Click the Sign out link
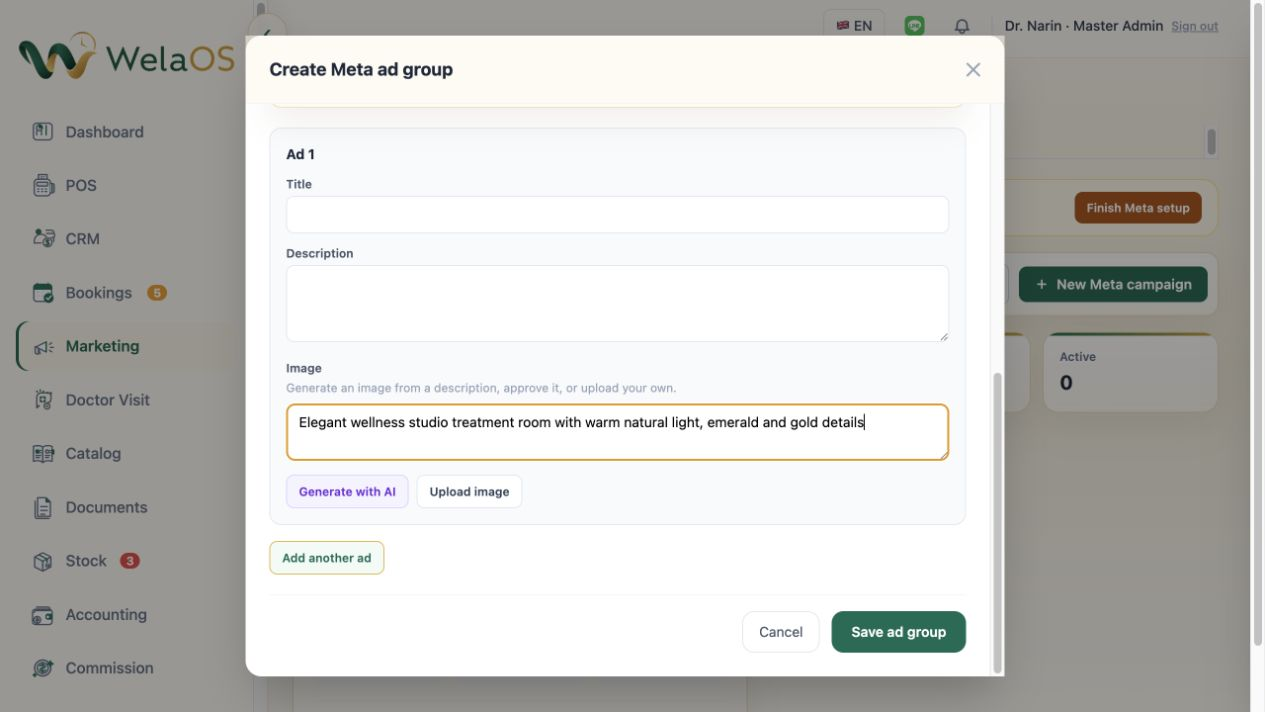Viewport: 1265px width, 712px height. point(1195,26)
